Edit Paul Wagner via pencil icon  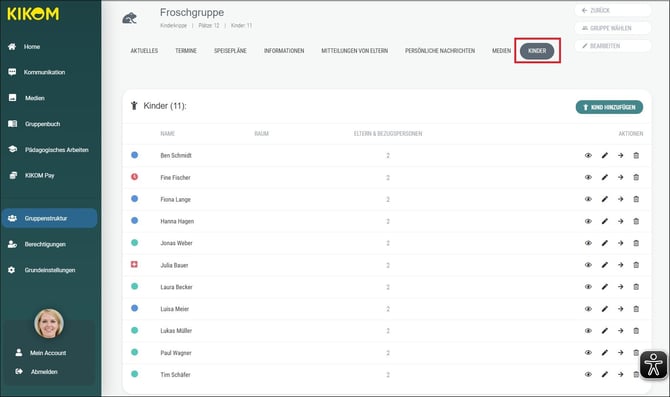(605, 353)
